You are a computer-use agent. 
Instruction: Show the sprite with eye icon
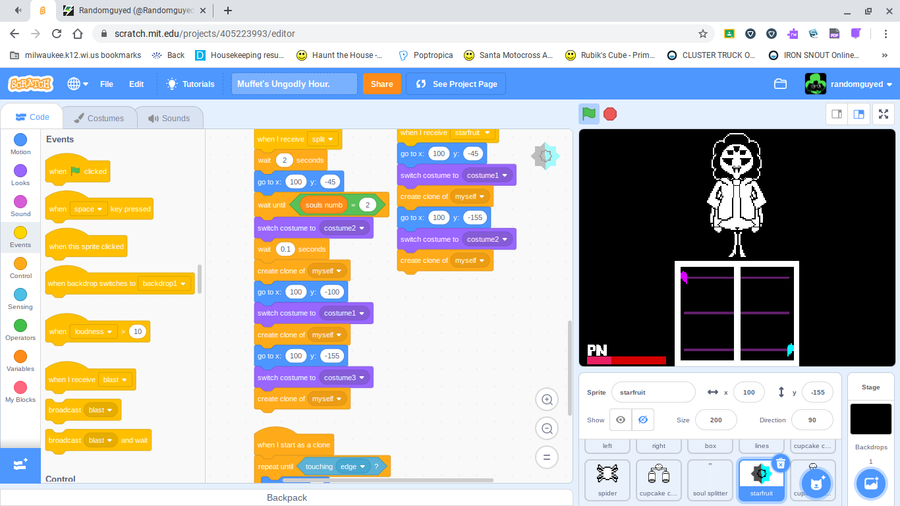[620, 420]
